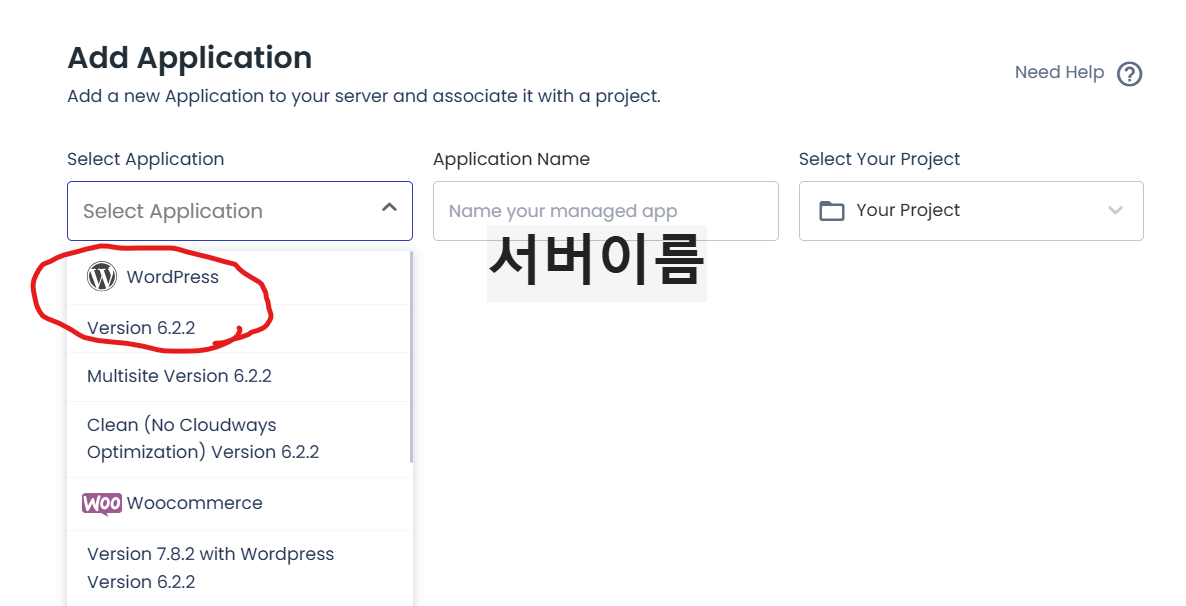Choose Version 7.8.2 with Wordpress option

[239, 568]
